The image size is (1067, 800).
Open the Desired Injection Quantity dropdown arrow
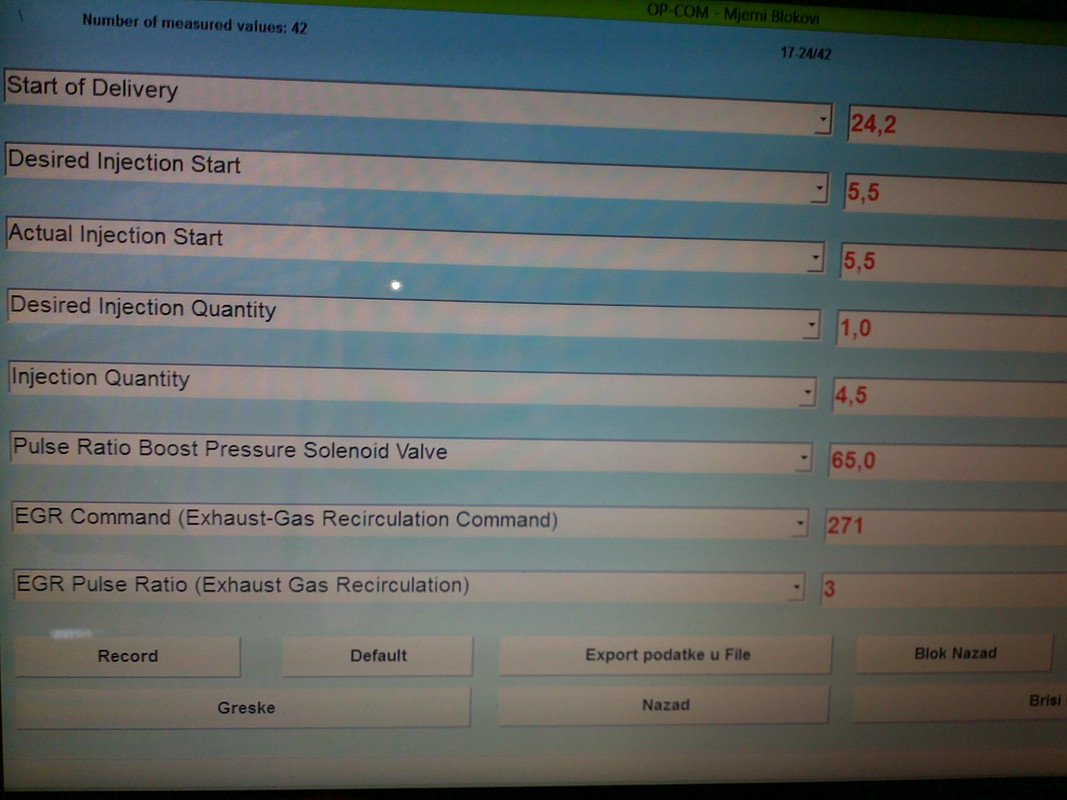pos(811,325)
